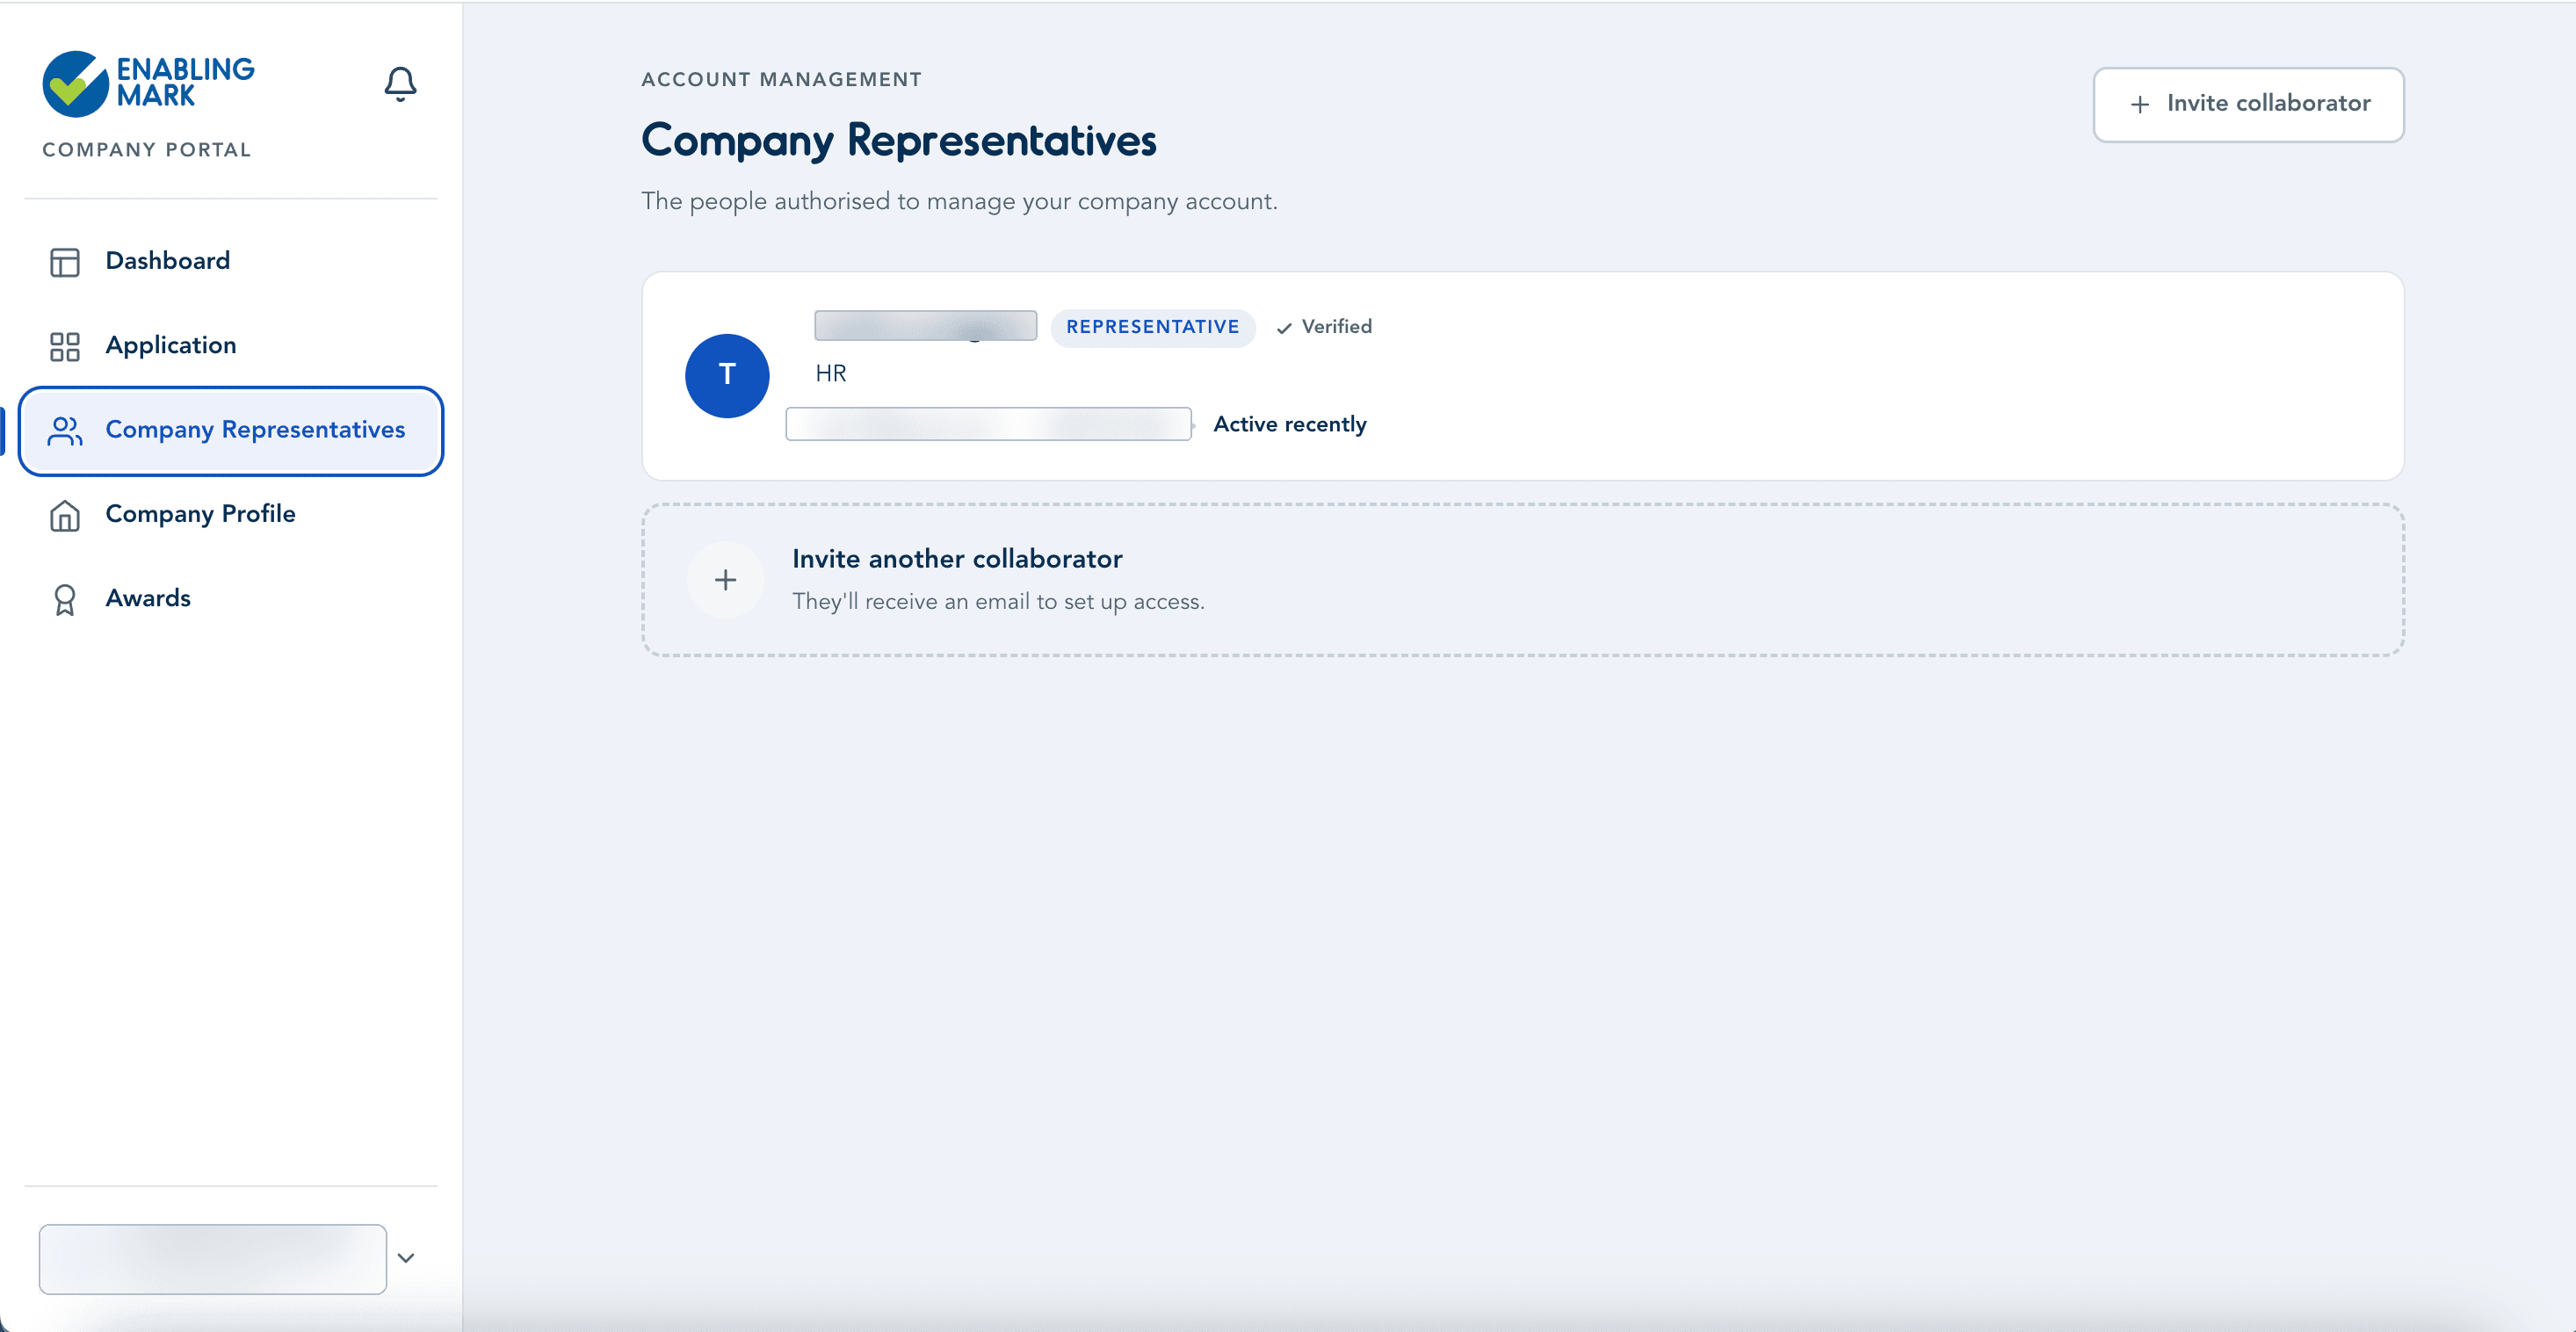Click the HR role text
Viewport: 2576px width, 1332px height.
(x=831, y=373)
